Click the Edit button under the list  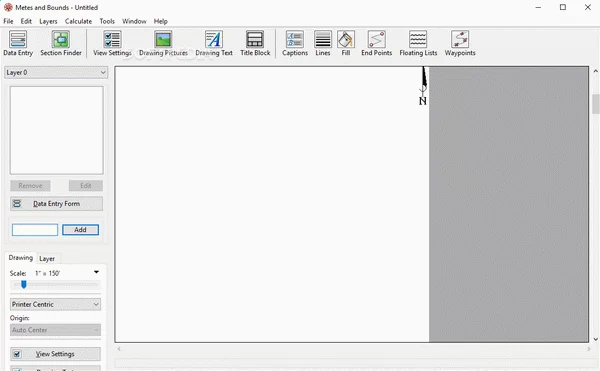pos(86,186)
